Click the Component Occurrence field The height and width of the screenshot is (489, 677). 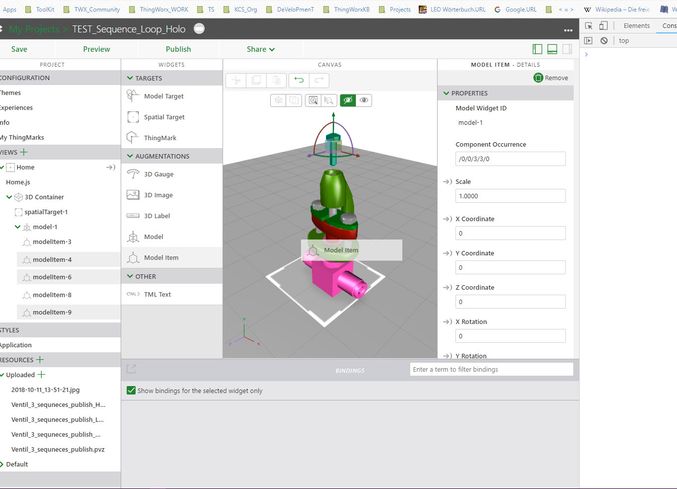click(x=510, y=159)
